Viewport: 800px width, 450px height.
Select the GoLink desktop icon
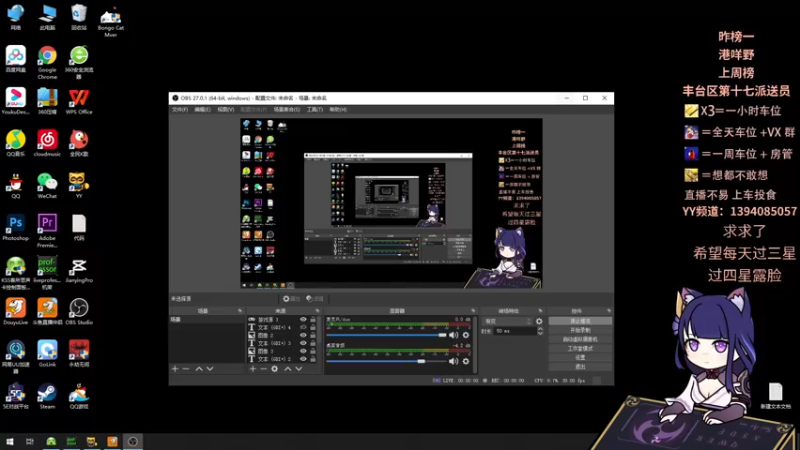[47, 354]
